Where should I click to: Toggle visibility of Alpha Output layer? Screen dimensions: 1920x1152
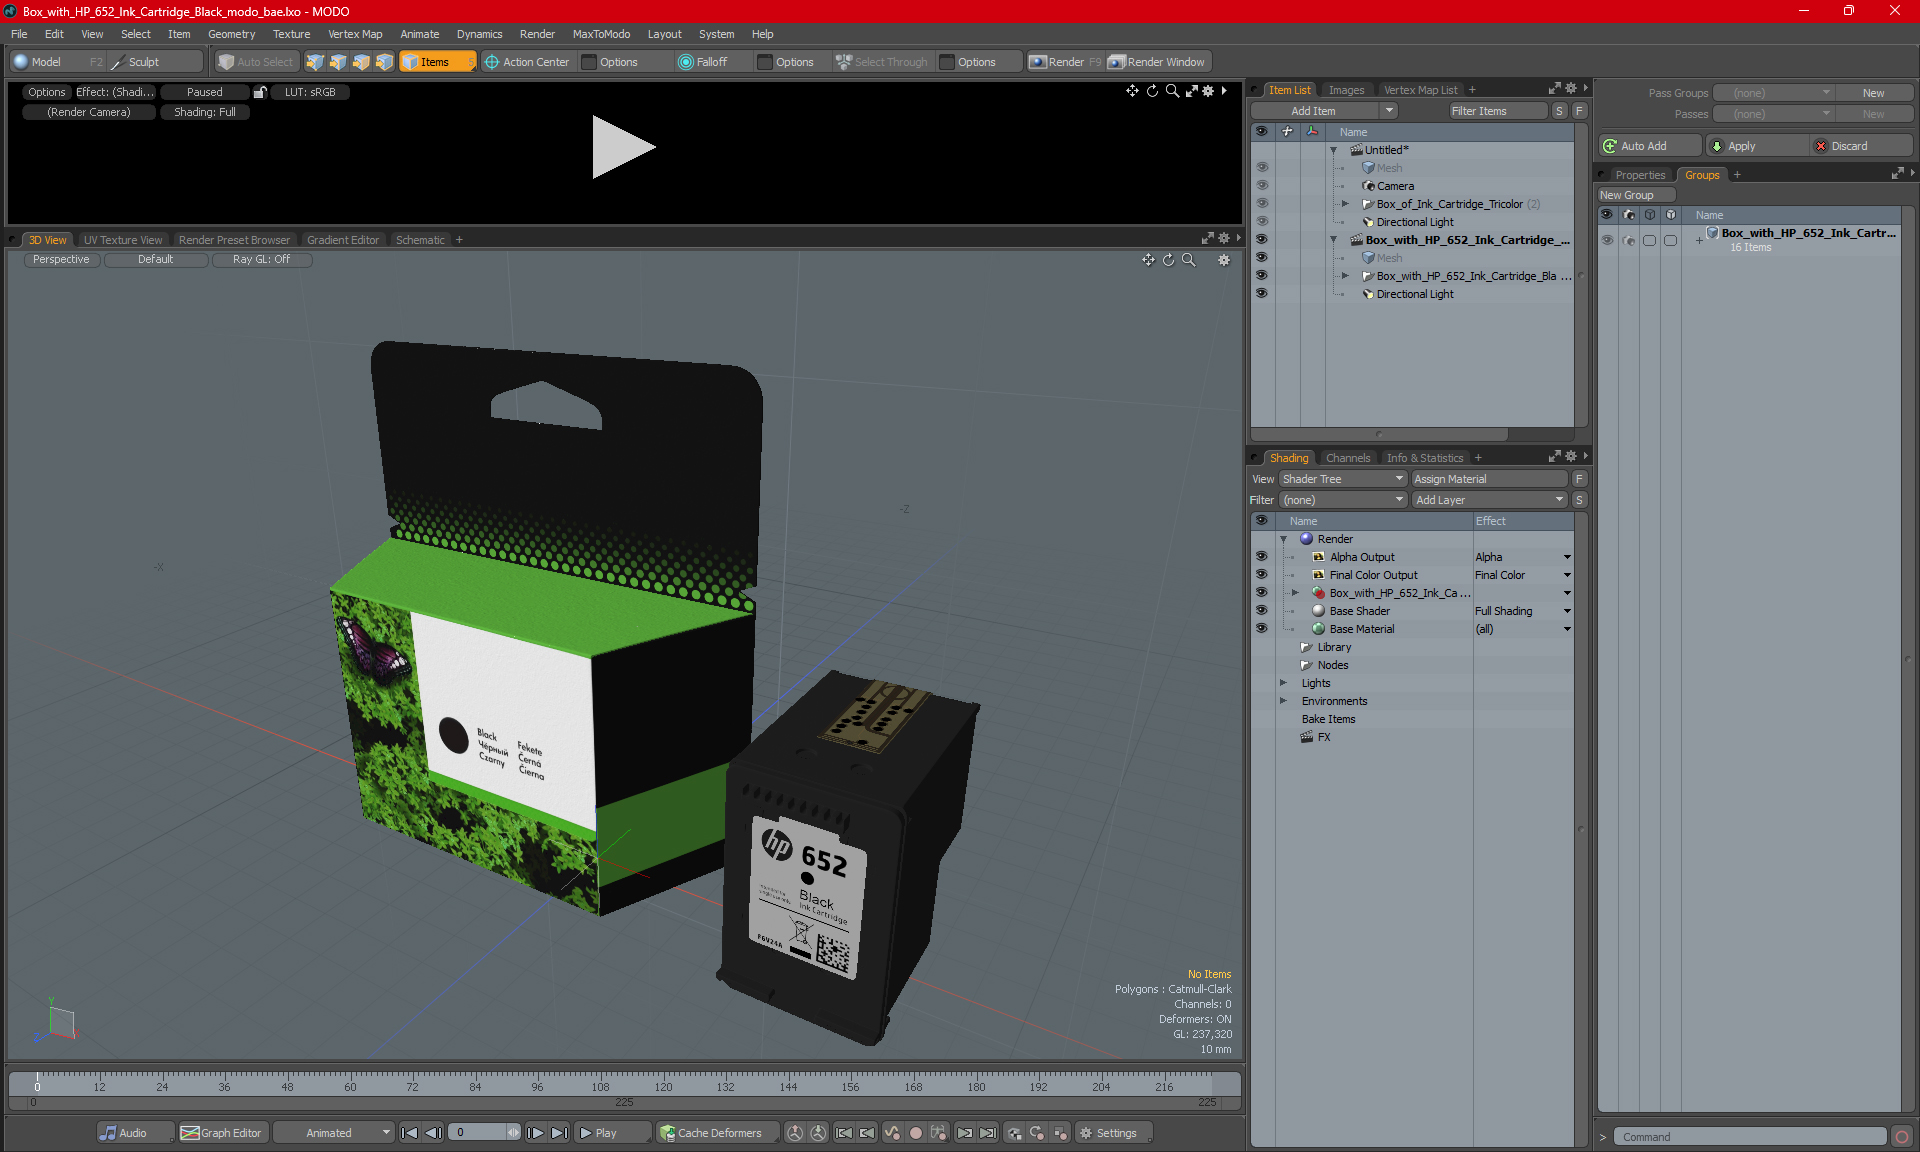(1262, 557)
